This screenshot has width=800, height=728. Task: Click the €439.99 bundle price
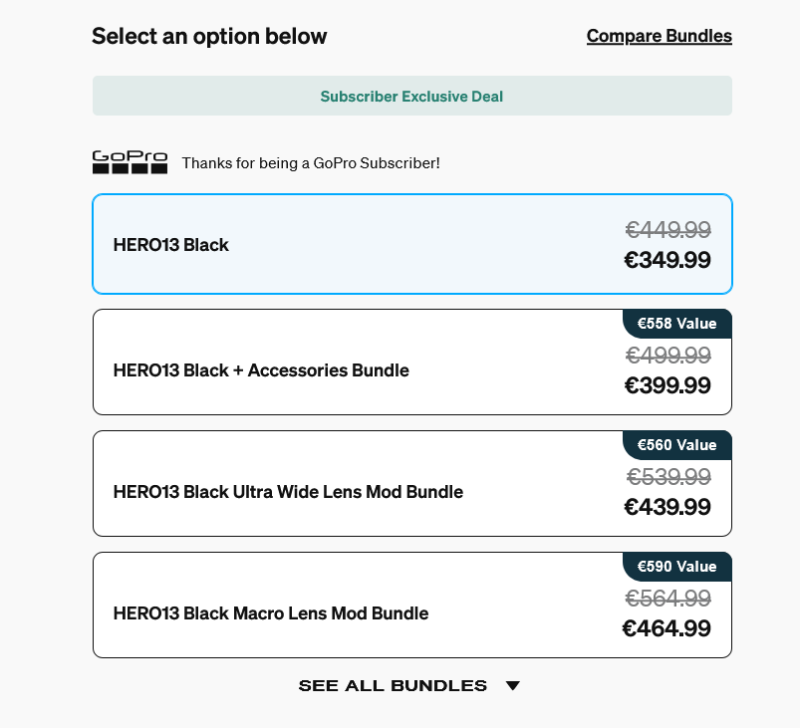coord(667,507)
